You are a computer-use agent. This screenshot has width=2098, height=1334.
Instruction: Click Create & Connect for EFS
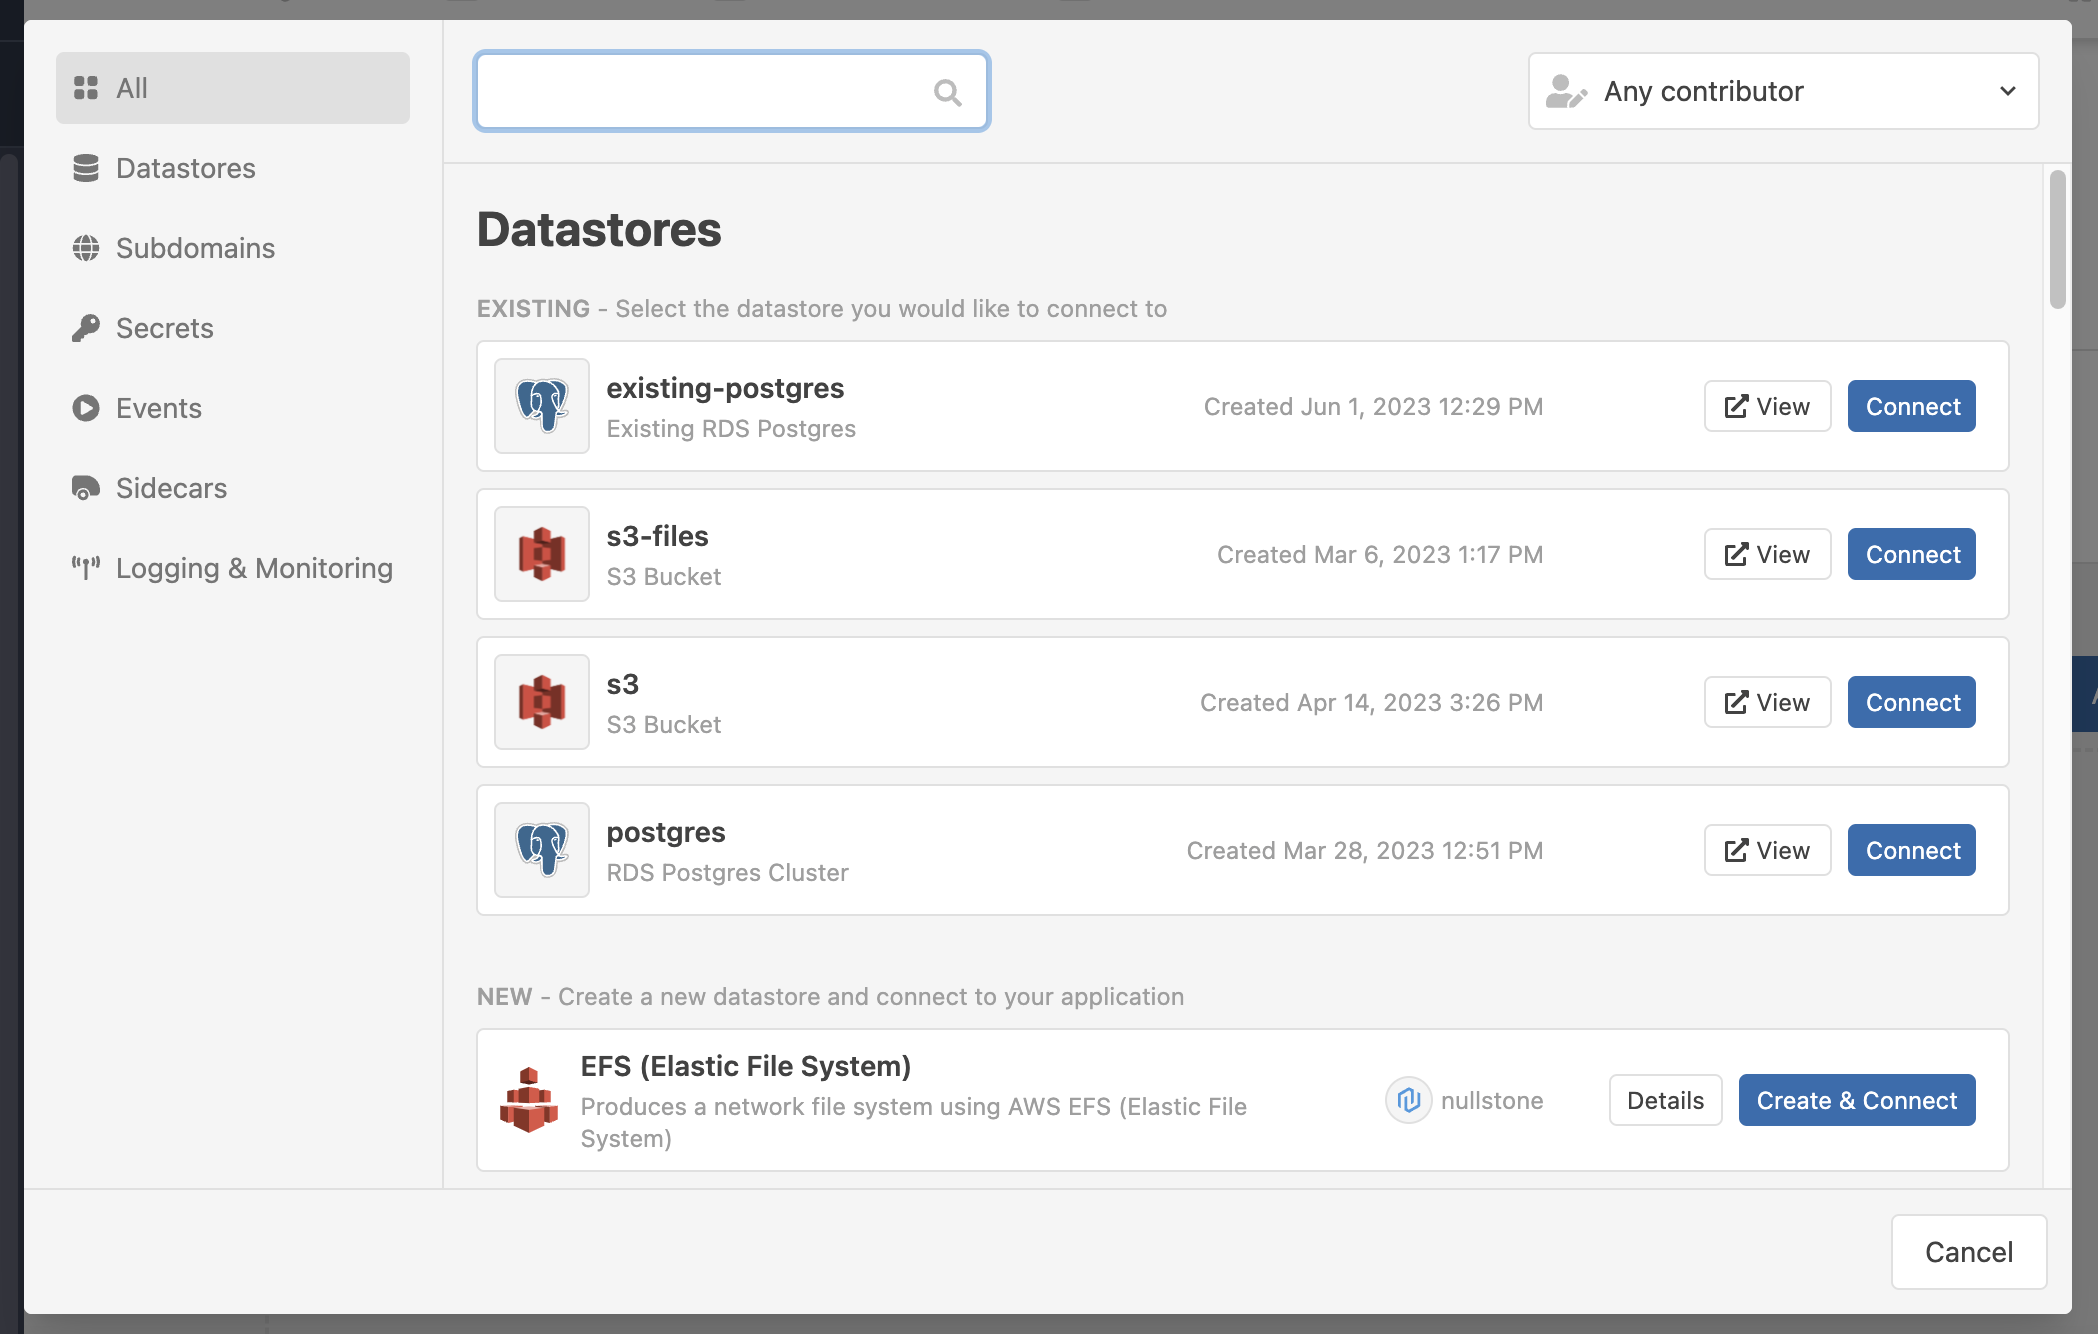click(1856, 1100)
